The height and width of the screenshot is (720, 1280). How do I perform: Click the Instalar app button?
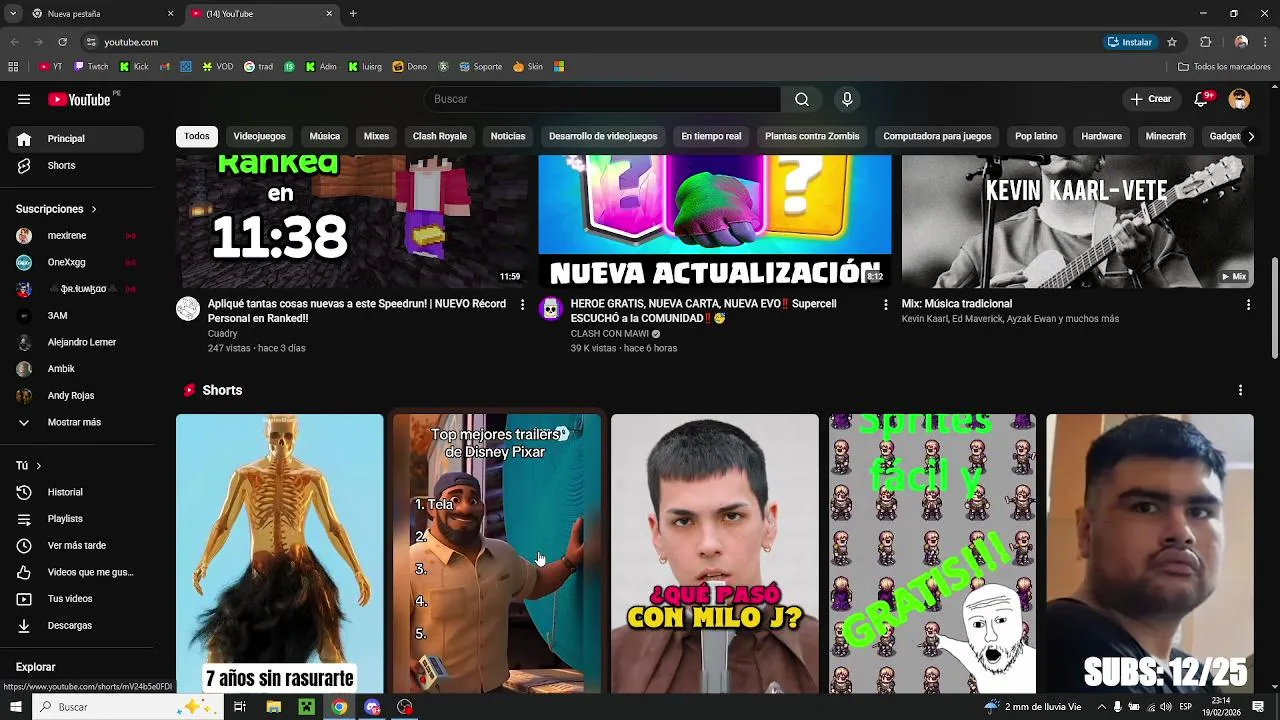coord(1130,42)
